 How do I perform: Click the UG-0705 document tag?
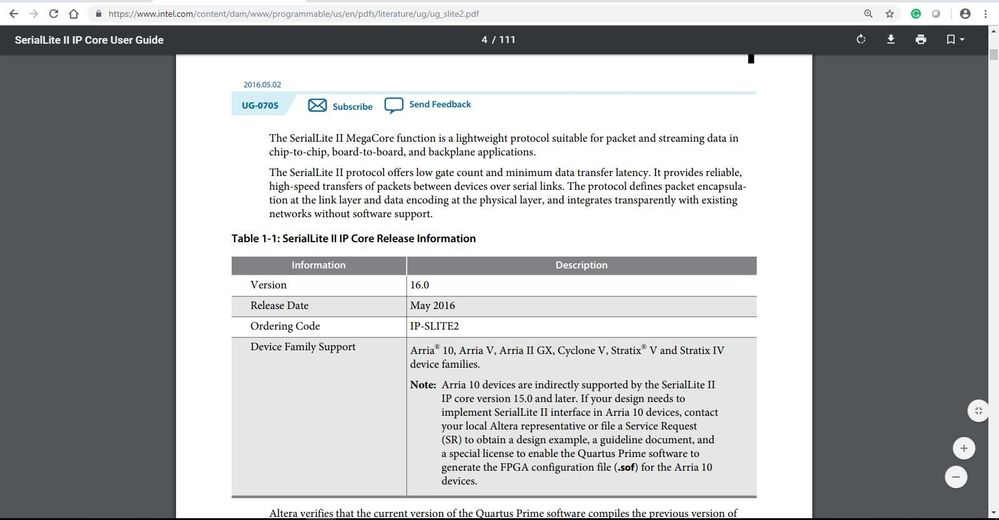click(260, 105)
